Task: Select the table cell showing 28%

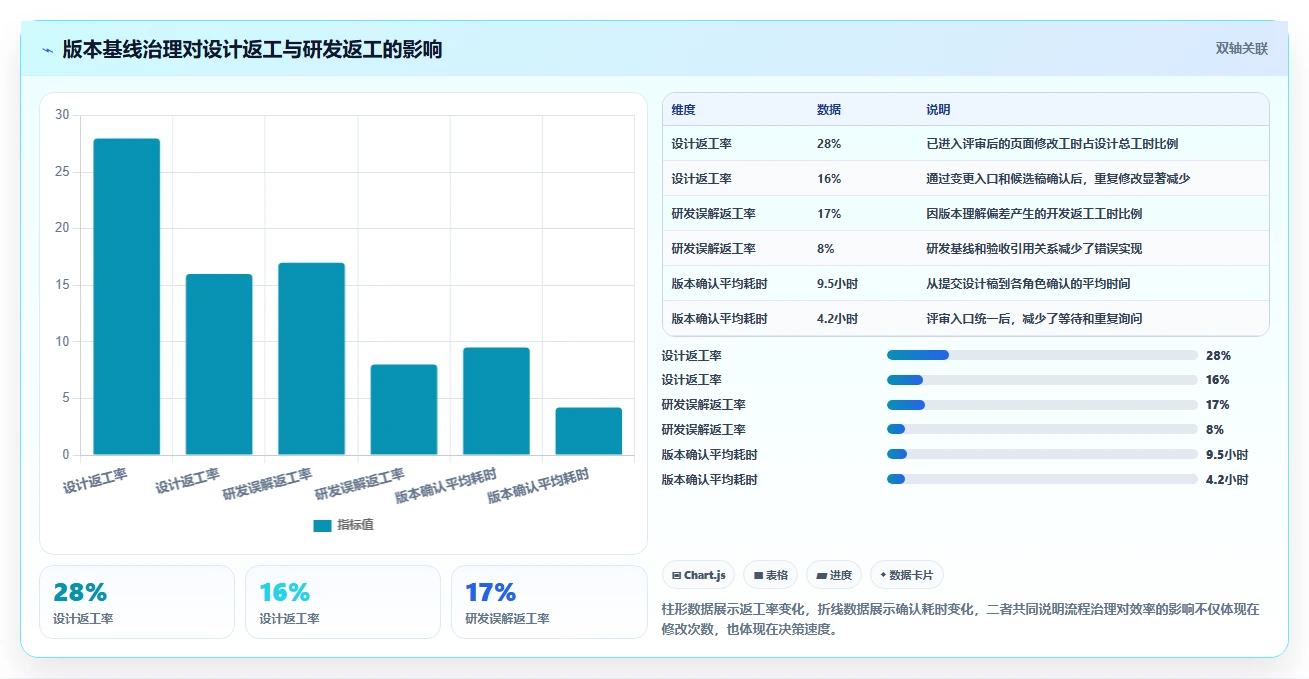Action: click(829, 144)
